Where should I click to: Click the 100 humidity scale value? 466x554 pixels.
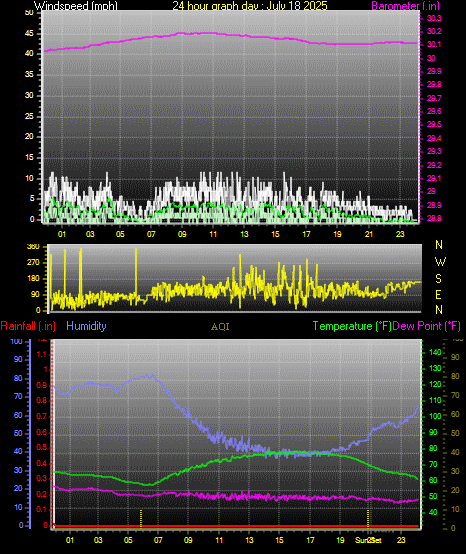[x=16, y=341]
